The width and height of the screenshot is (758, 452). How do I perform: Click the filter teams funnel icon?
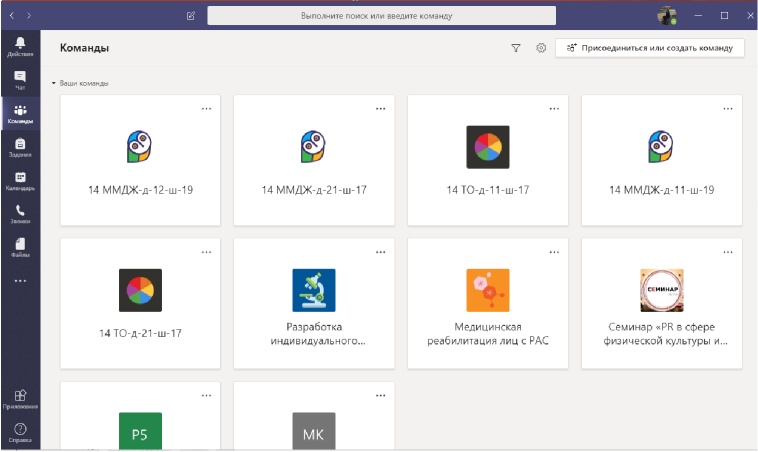516,48
